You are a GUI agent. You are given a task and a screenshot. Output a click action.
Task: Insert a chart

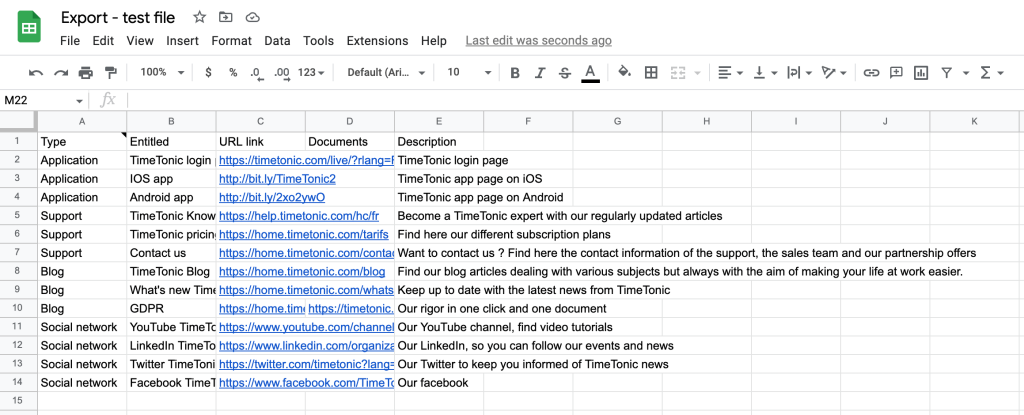tap(921, 73)
